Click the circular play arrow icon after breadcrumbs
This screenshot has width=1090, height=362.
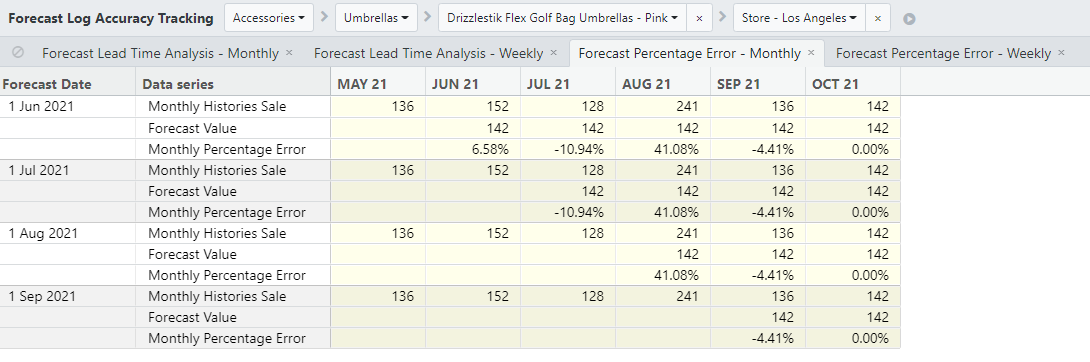[x=909, y=19]
